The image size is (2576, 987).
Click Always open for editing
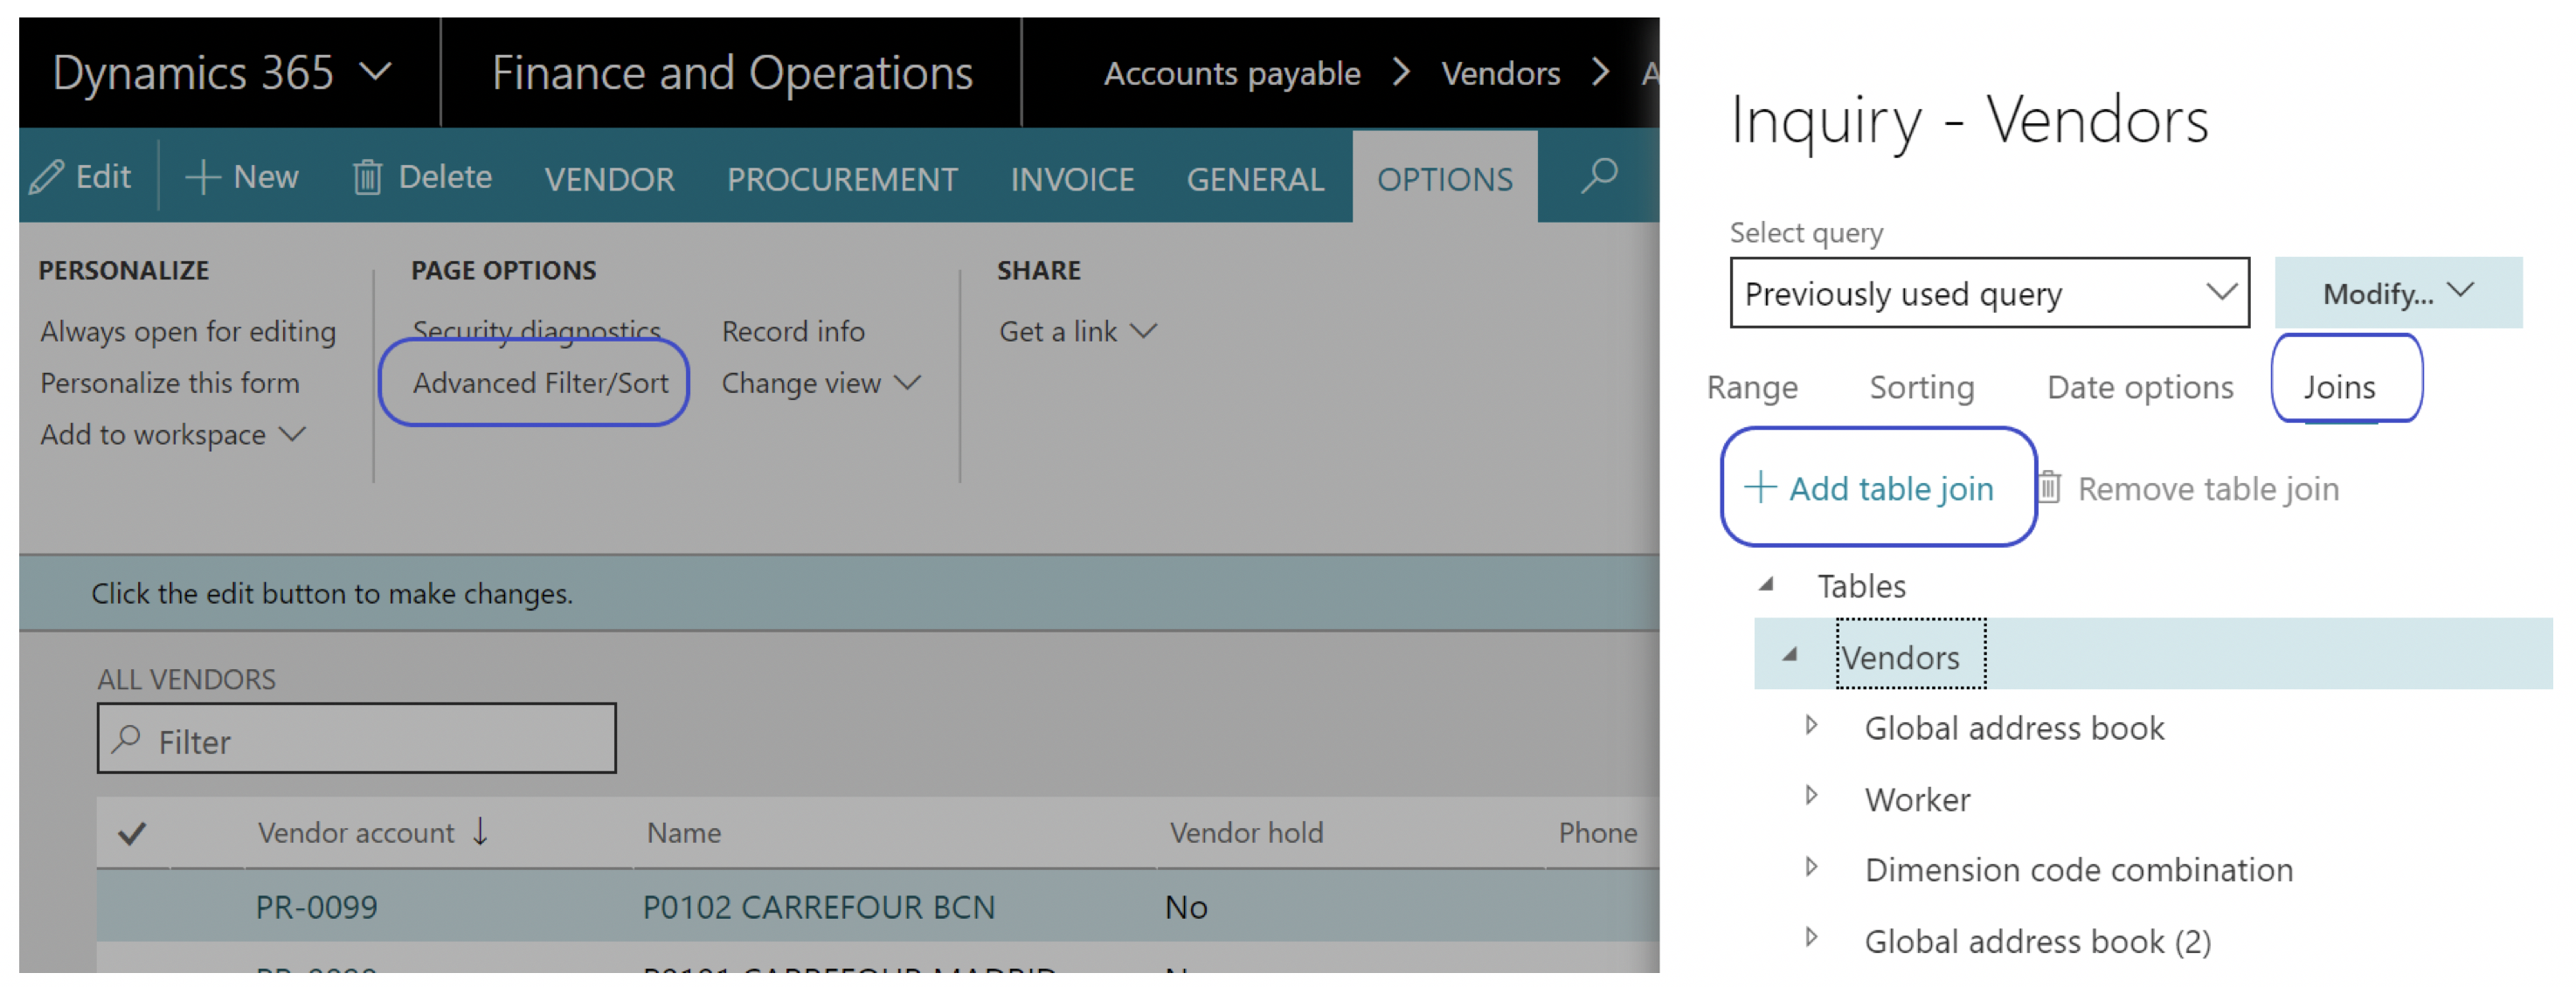[x=188, y=330]
